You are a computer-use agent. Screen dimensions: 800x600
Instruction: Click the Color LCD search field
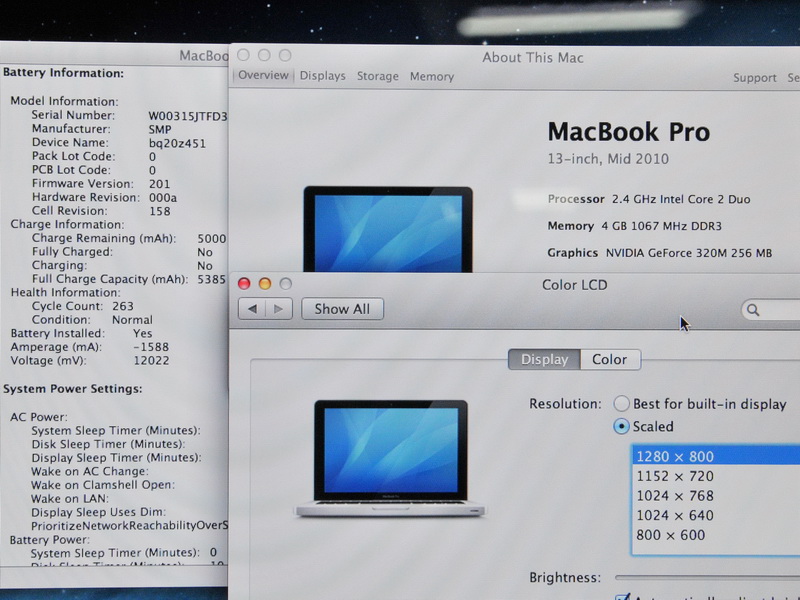pos(770,310)
